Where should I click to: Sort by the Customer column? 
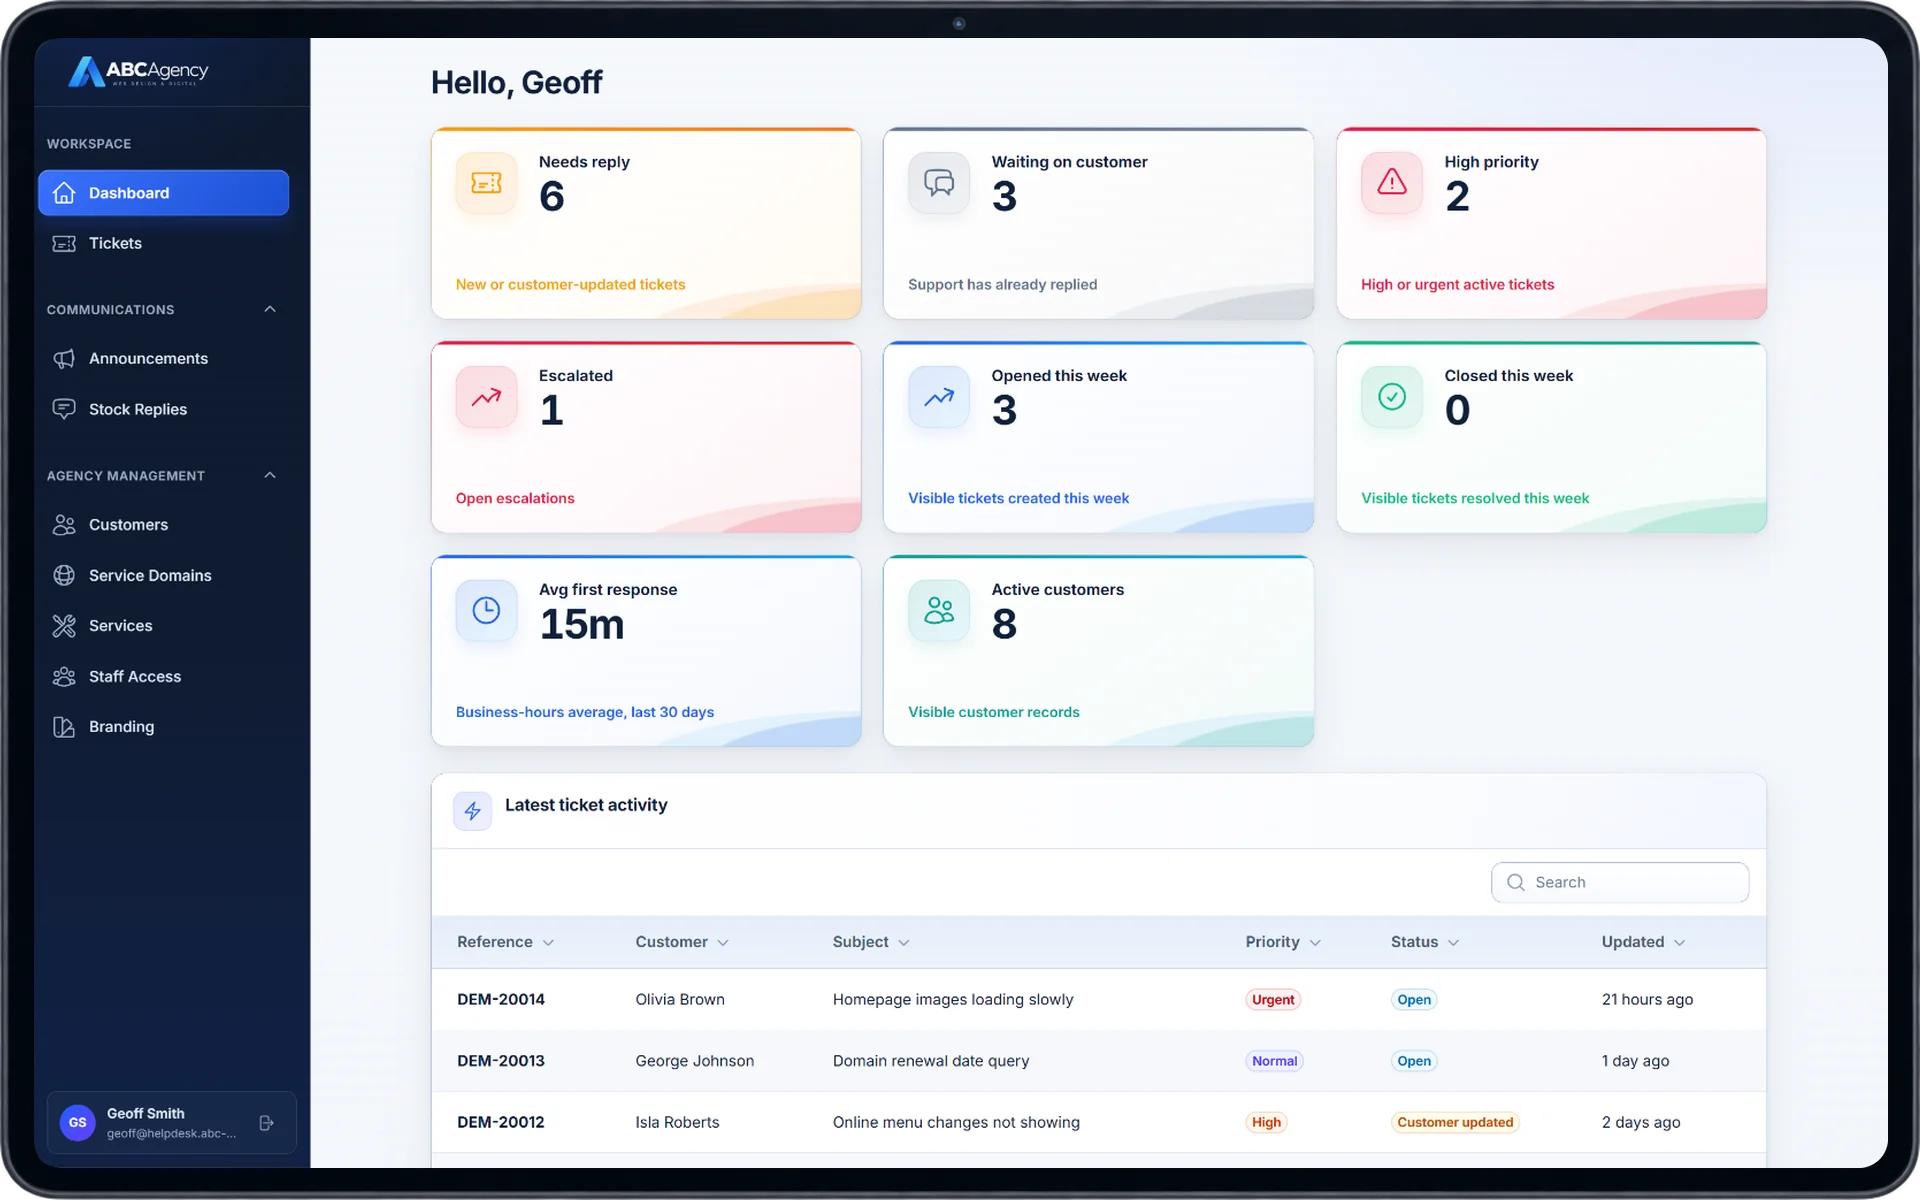(x=682, y=942)
